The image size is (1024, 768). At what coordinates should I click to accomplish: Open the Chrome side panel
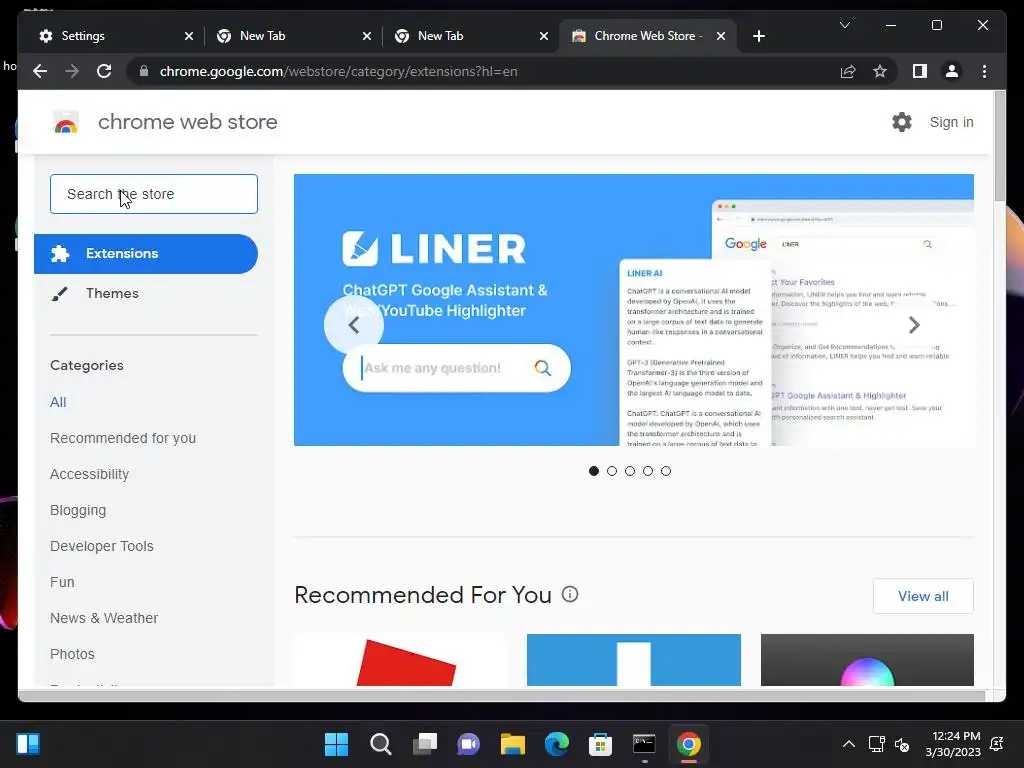tap(920, 71)
